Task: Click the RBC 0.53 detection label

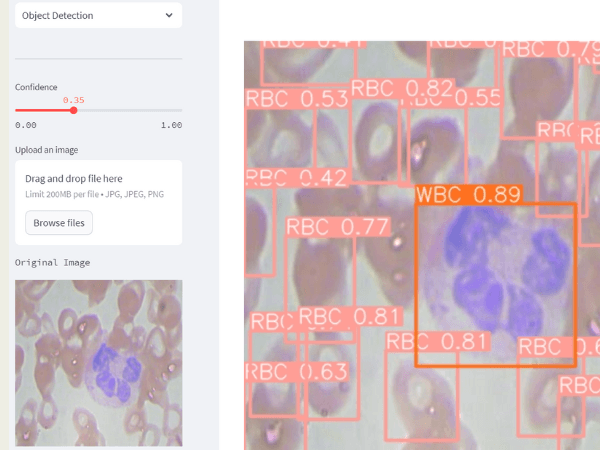Action: point(297,99)
